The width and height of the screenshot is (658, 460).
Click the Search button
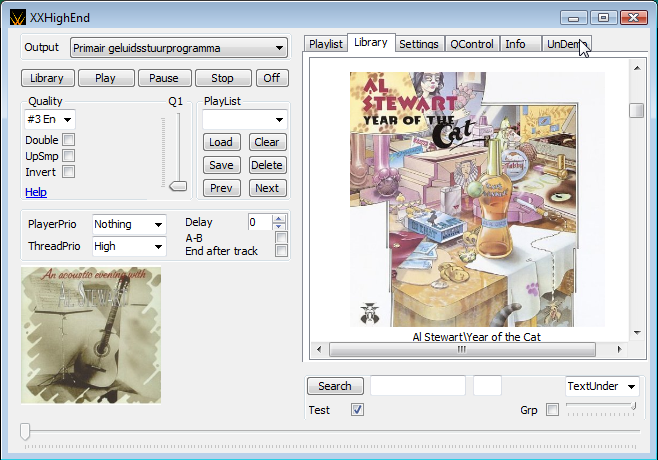coord(335,386)
